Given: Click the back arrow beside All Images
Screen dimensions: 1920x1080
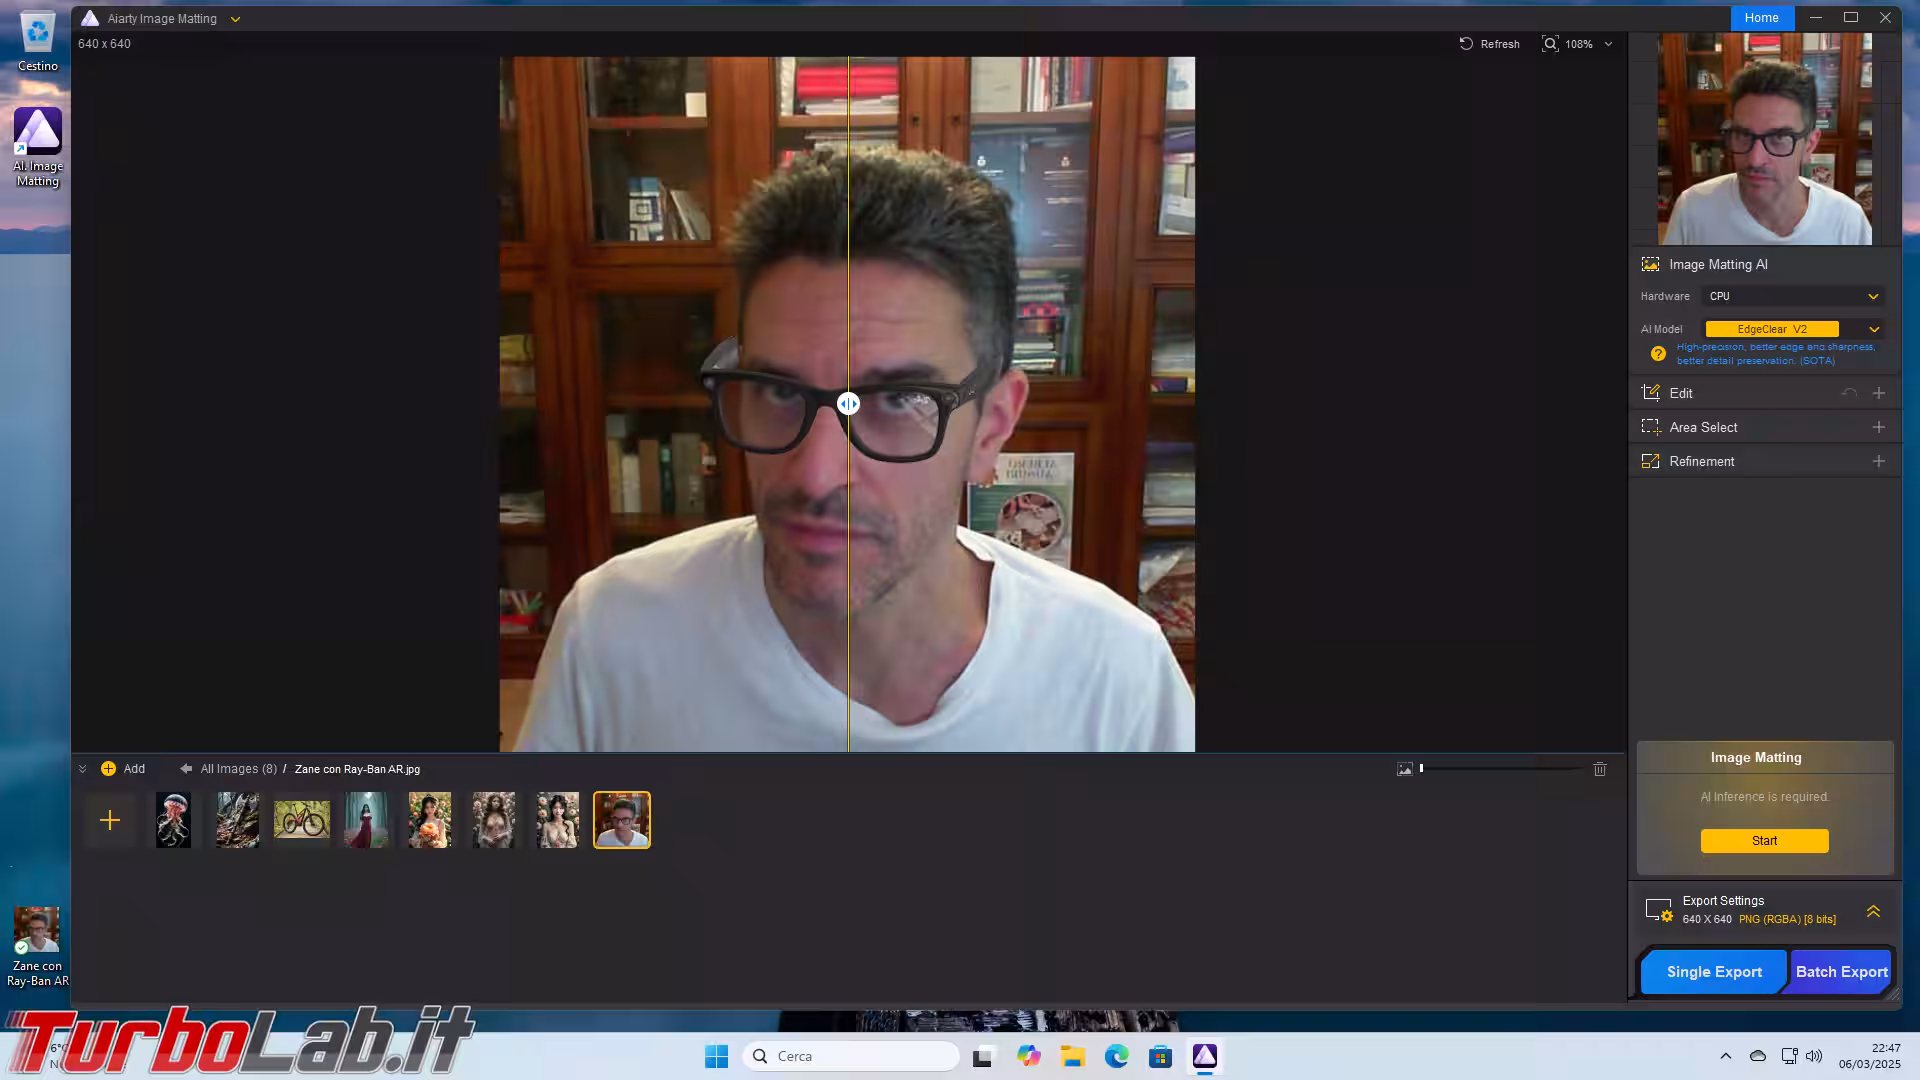Looking at the screenshot, I should 186,769.
